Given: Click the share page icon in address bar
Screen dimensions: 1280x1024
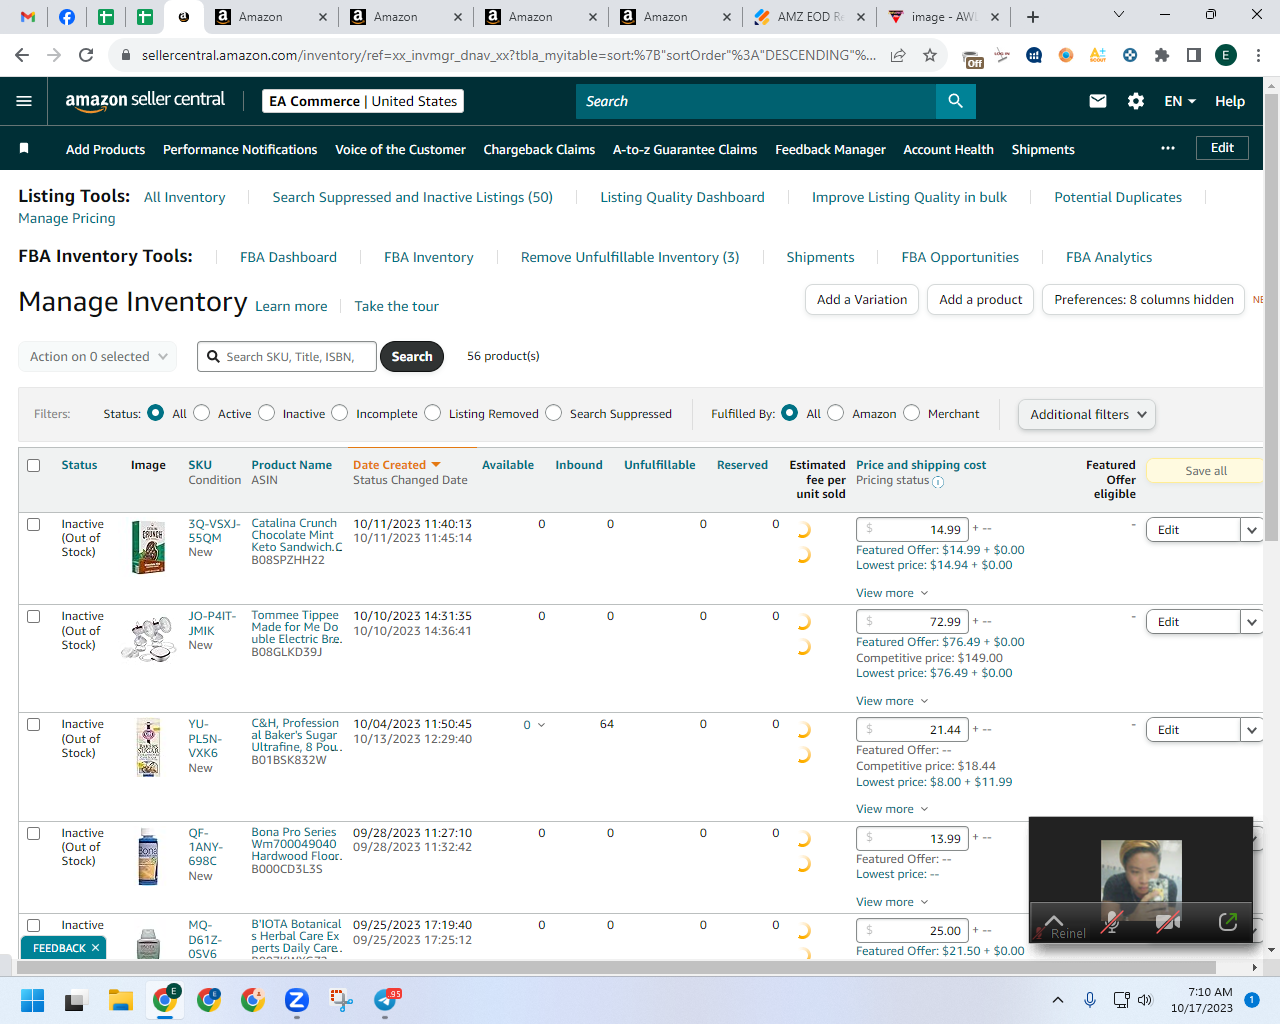Looking at the screenshot, I should [898, 55].
